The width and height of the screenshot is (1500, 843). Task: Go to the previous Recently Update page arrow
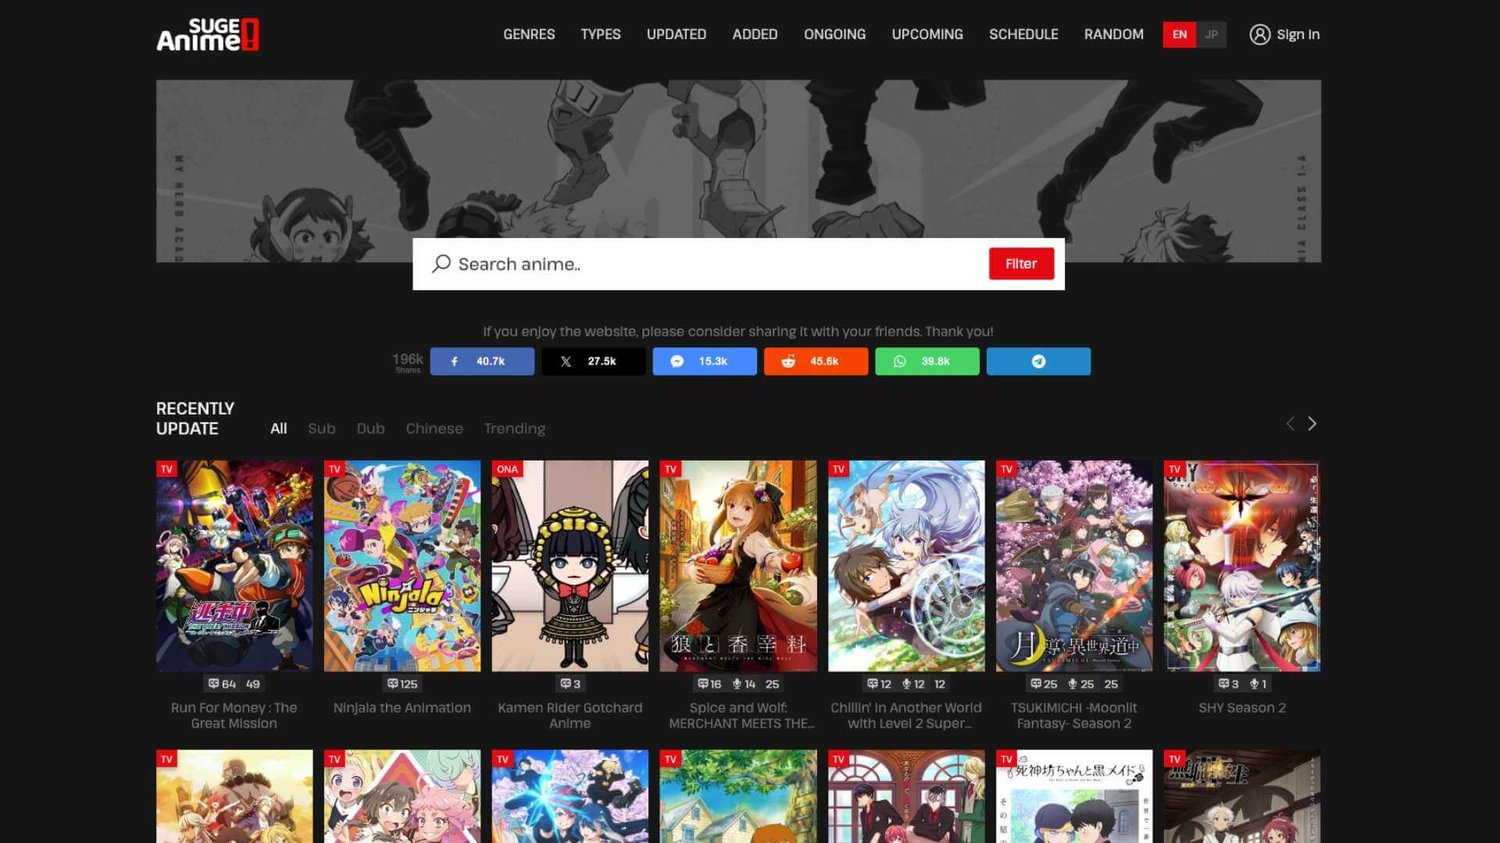1290,424
